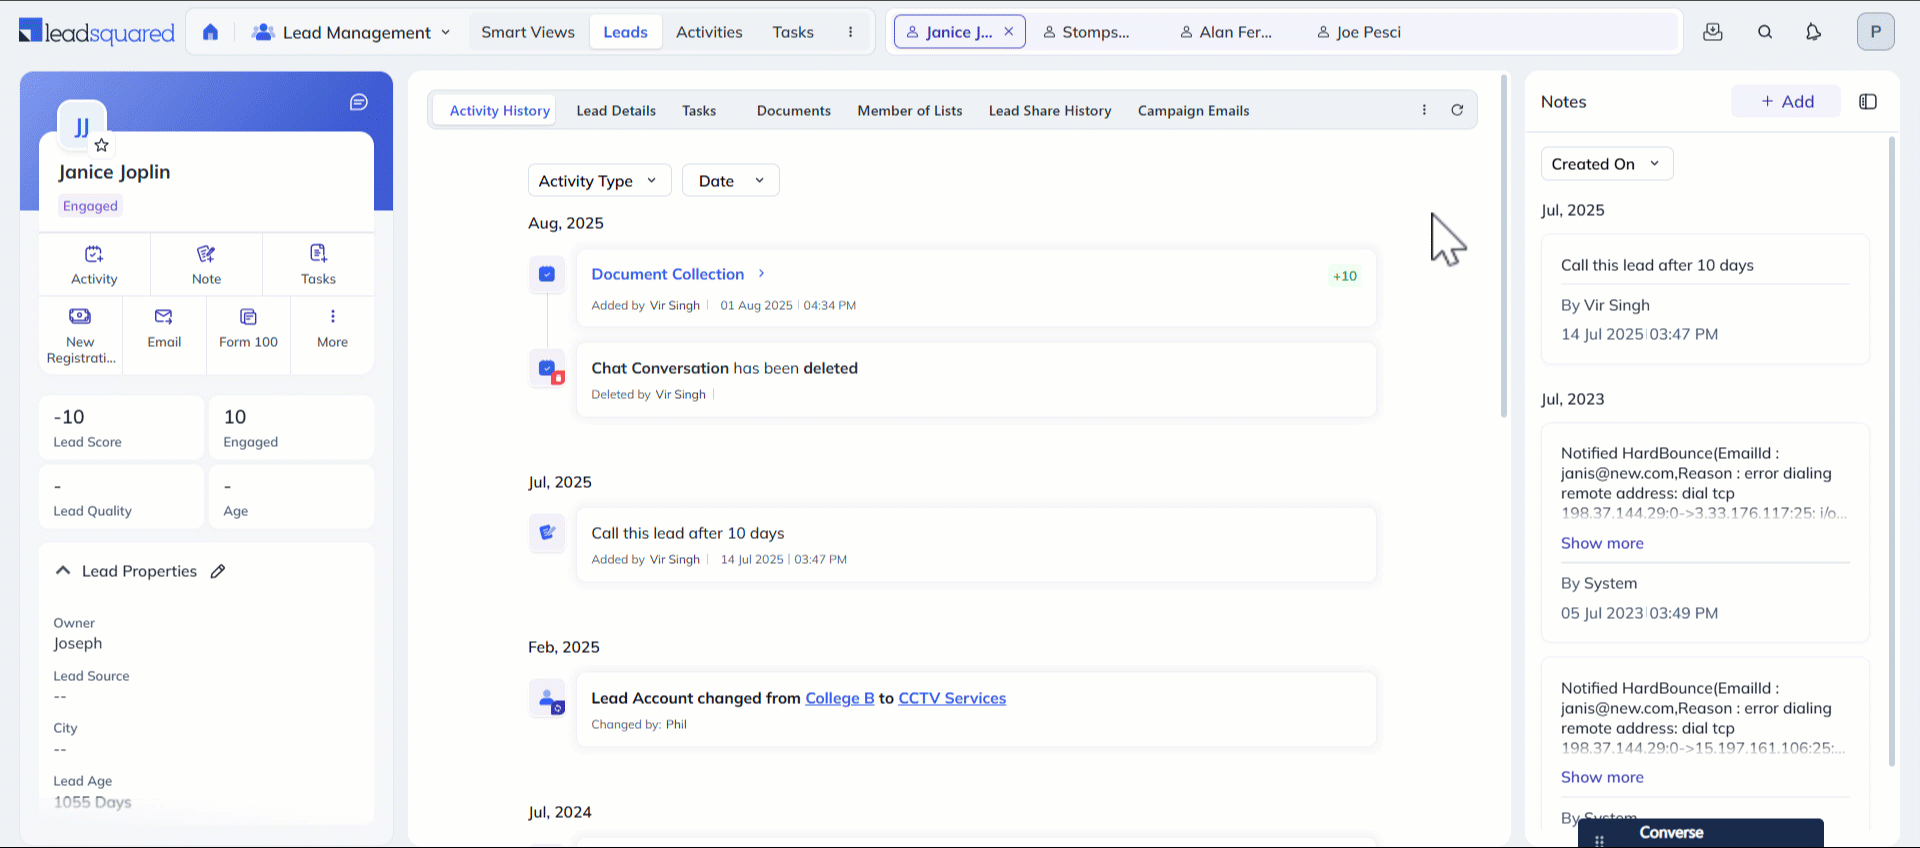This screenshot has width=1920, height=848.
Task: Edit Lead Properties with pencil icon
Action: pos(218,571)
